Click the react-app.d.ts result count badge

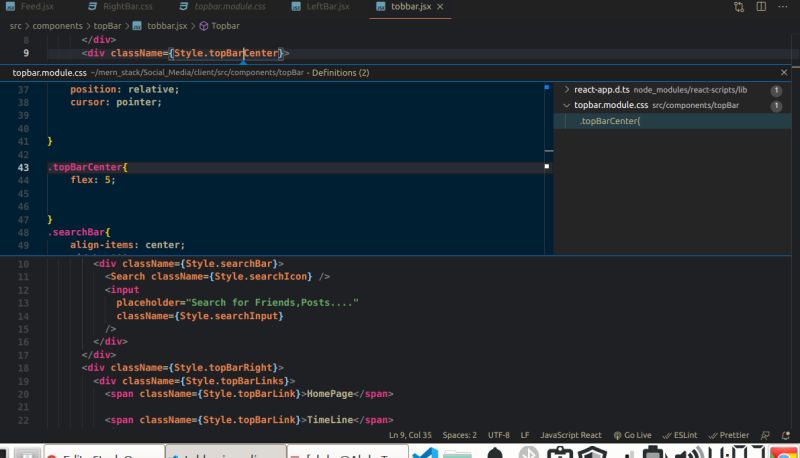pos(776,90)
